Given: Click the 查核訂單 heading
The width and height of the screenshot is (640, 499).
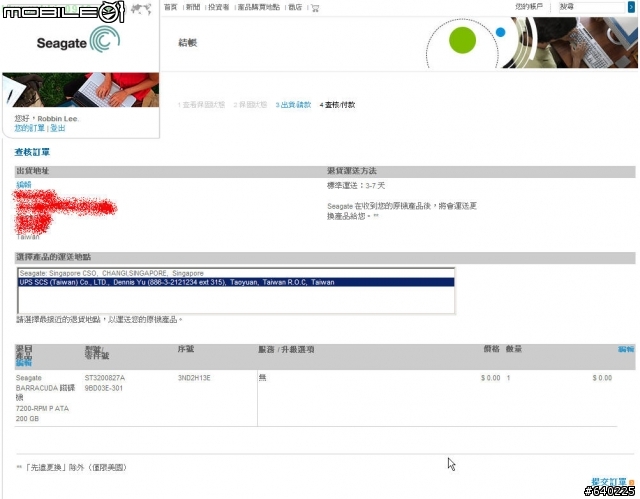Looking at the screenshot, I should pos(32,152).
